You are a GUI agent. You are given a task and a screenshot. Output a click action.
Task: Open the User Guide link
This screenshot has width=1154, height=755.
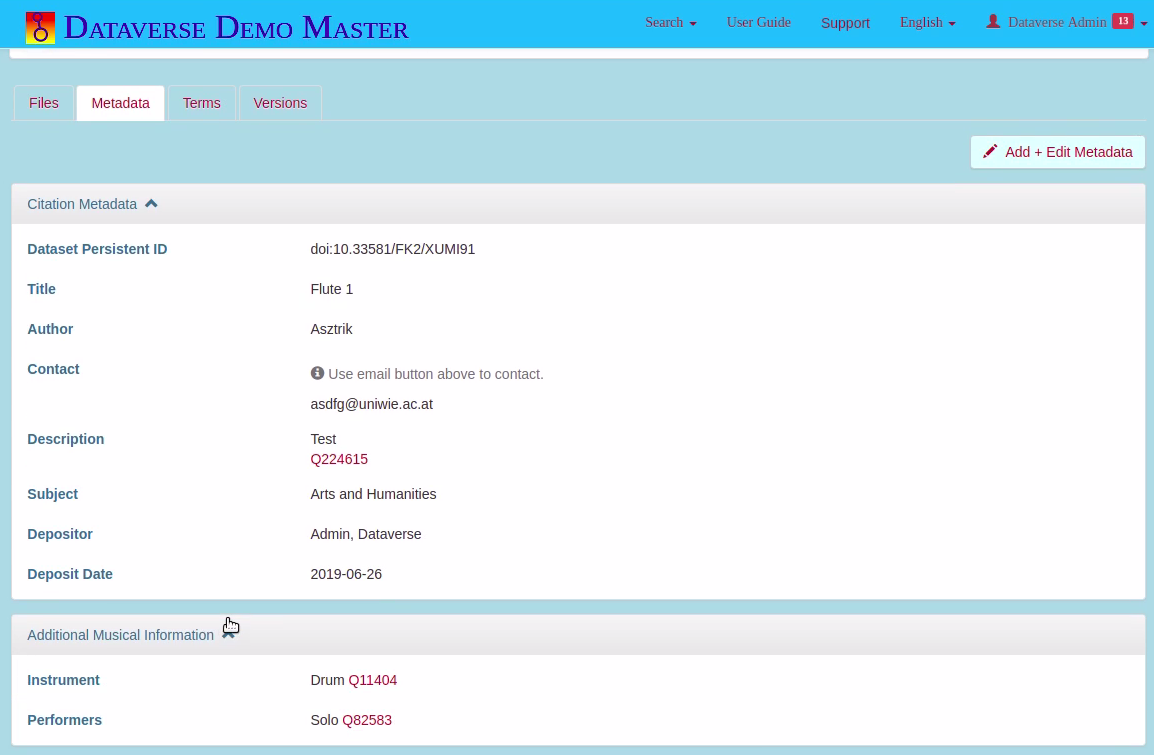pyautogui.click(x=758, y=22)
